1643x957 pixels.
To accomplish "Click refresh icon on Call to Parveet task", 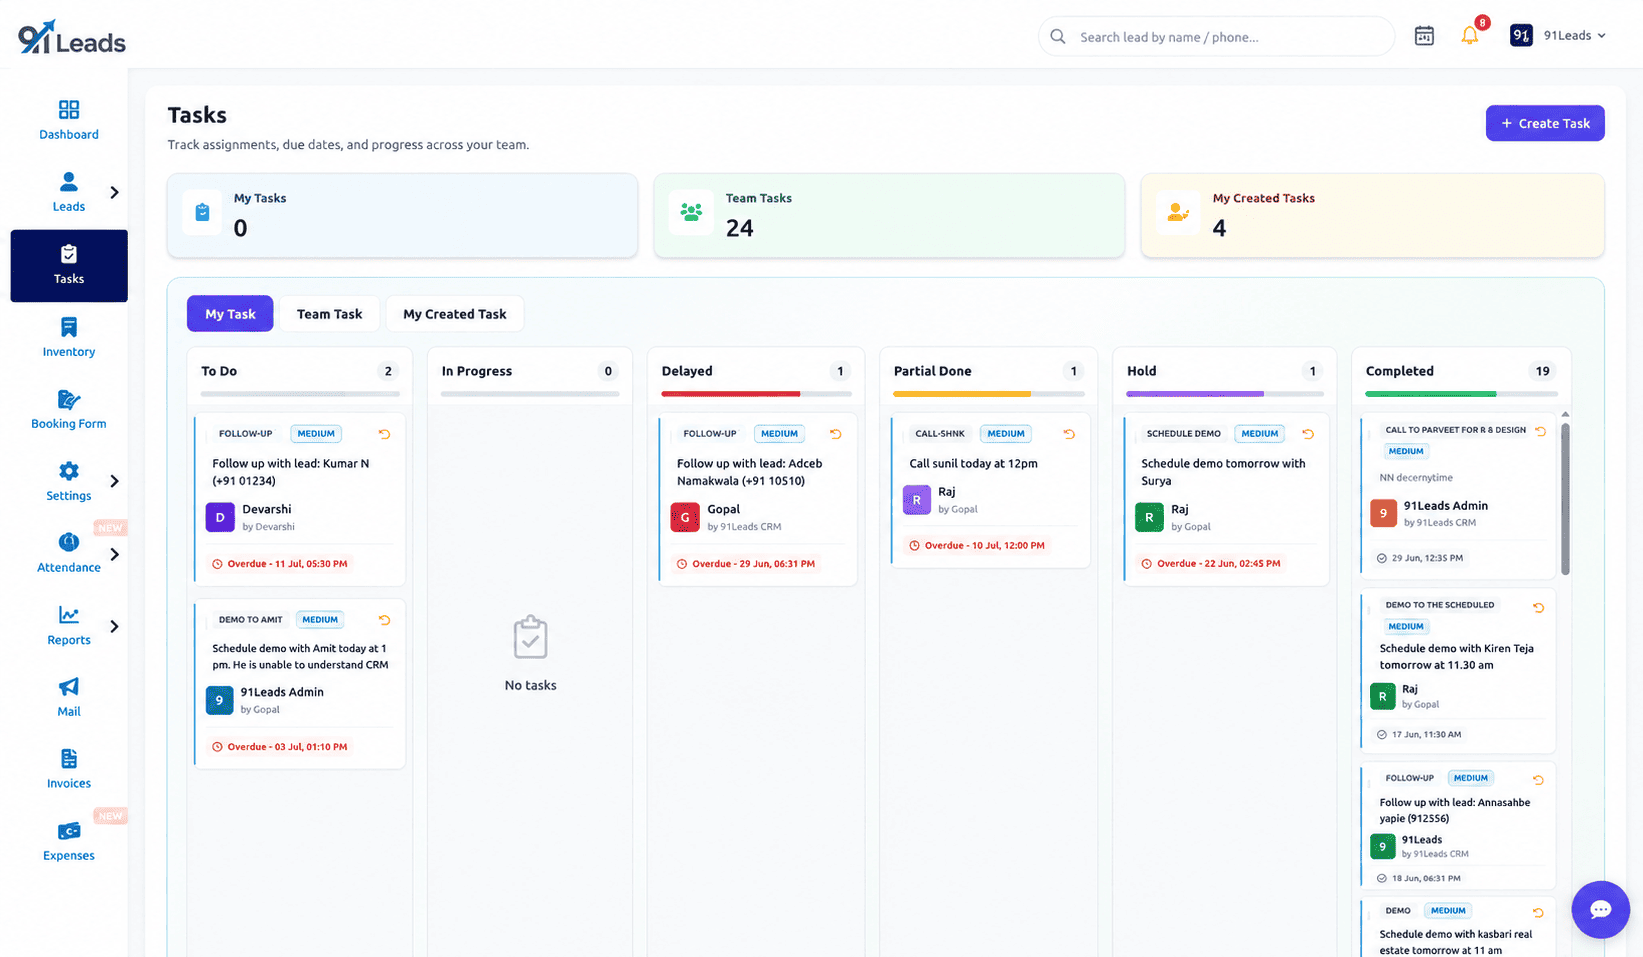I will click(x=1541, y=431).
